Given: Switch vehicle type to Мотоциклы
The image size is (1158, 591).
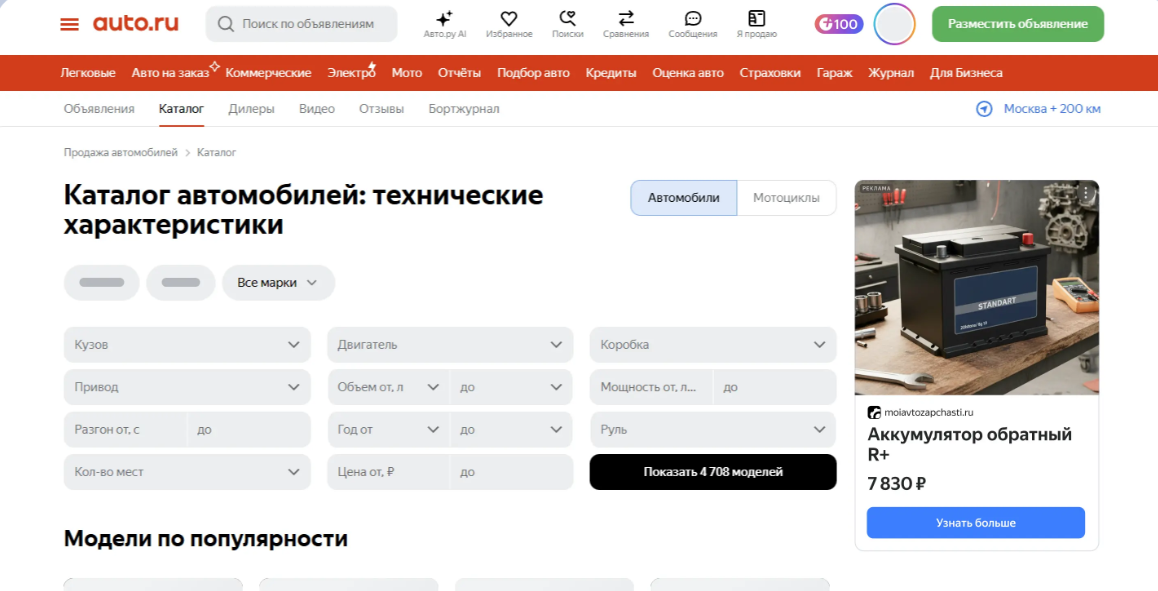Looking at the screenshot, I should tap(786, 197).
